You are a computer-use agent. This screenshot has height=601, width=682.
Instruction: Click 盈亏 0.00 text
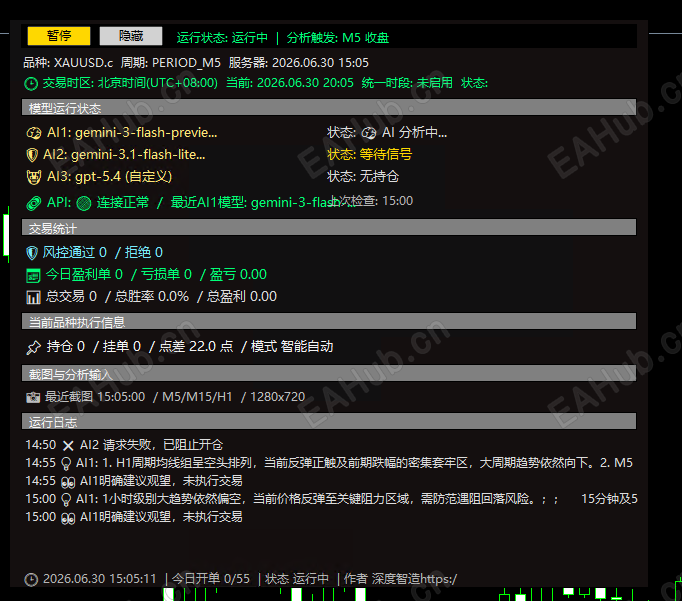pos(238,275)
